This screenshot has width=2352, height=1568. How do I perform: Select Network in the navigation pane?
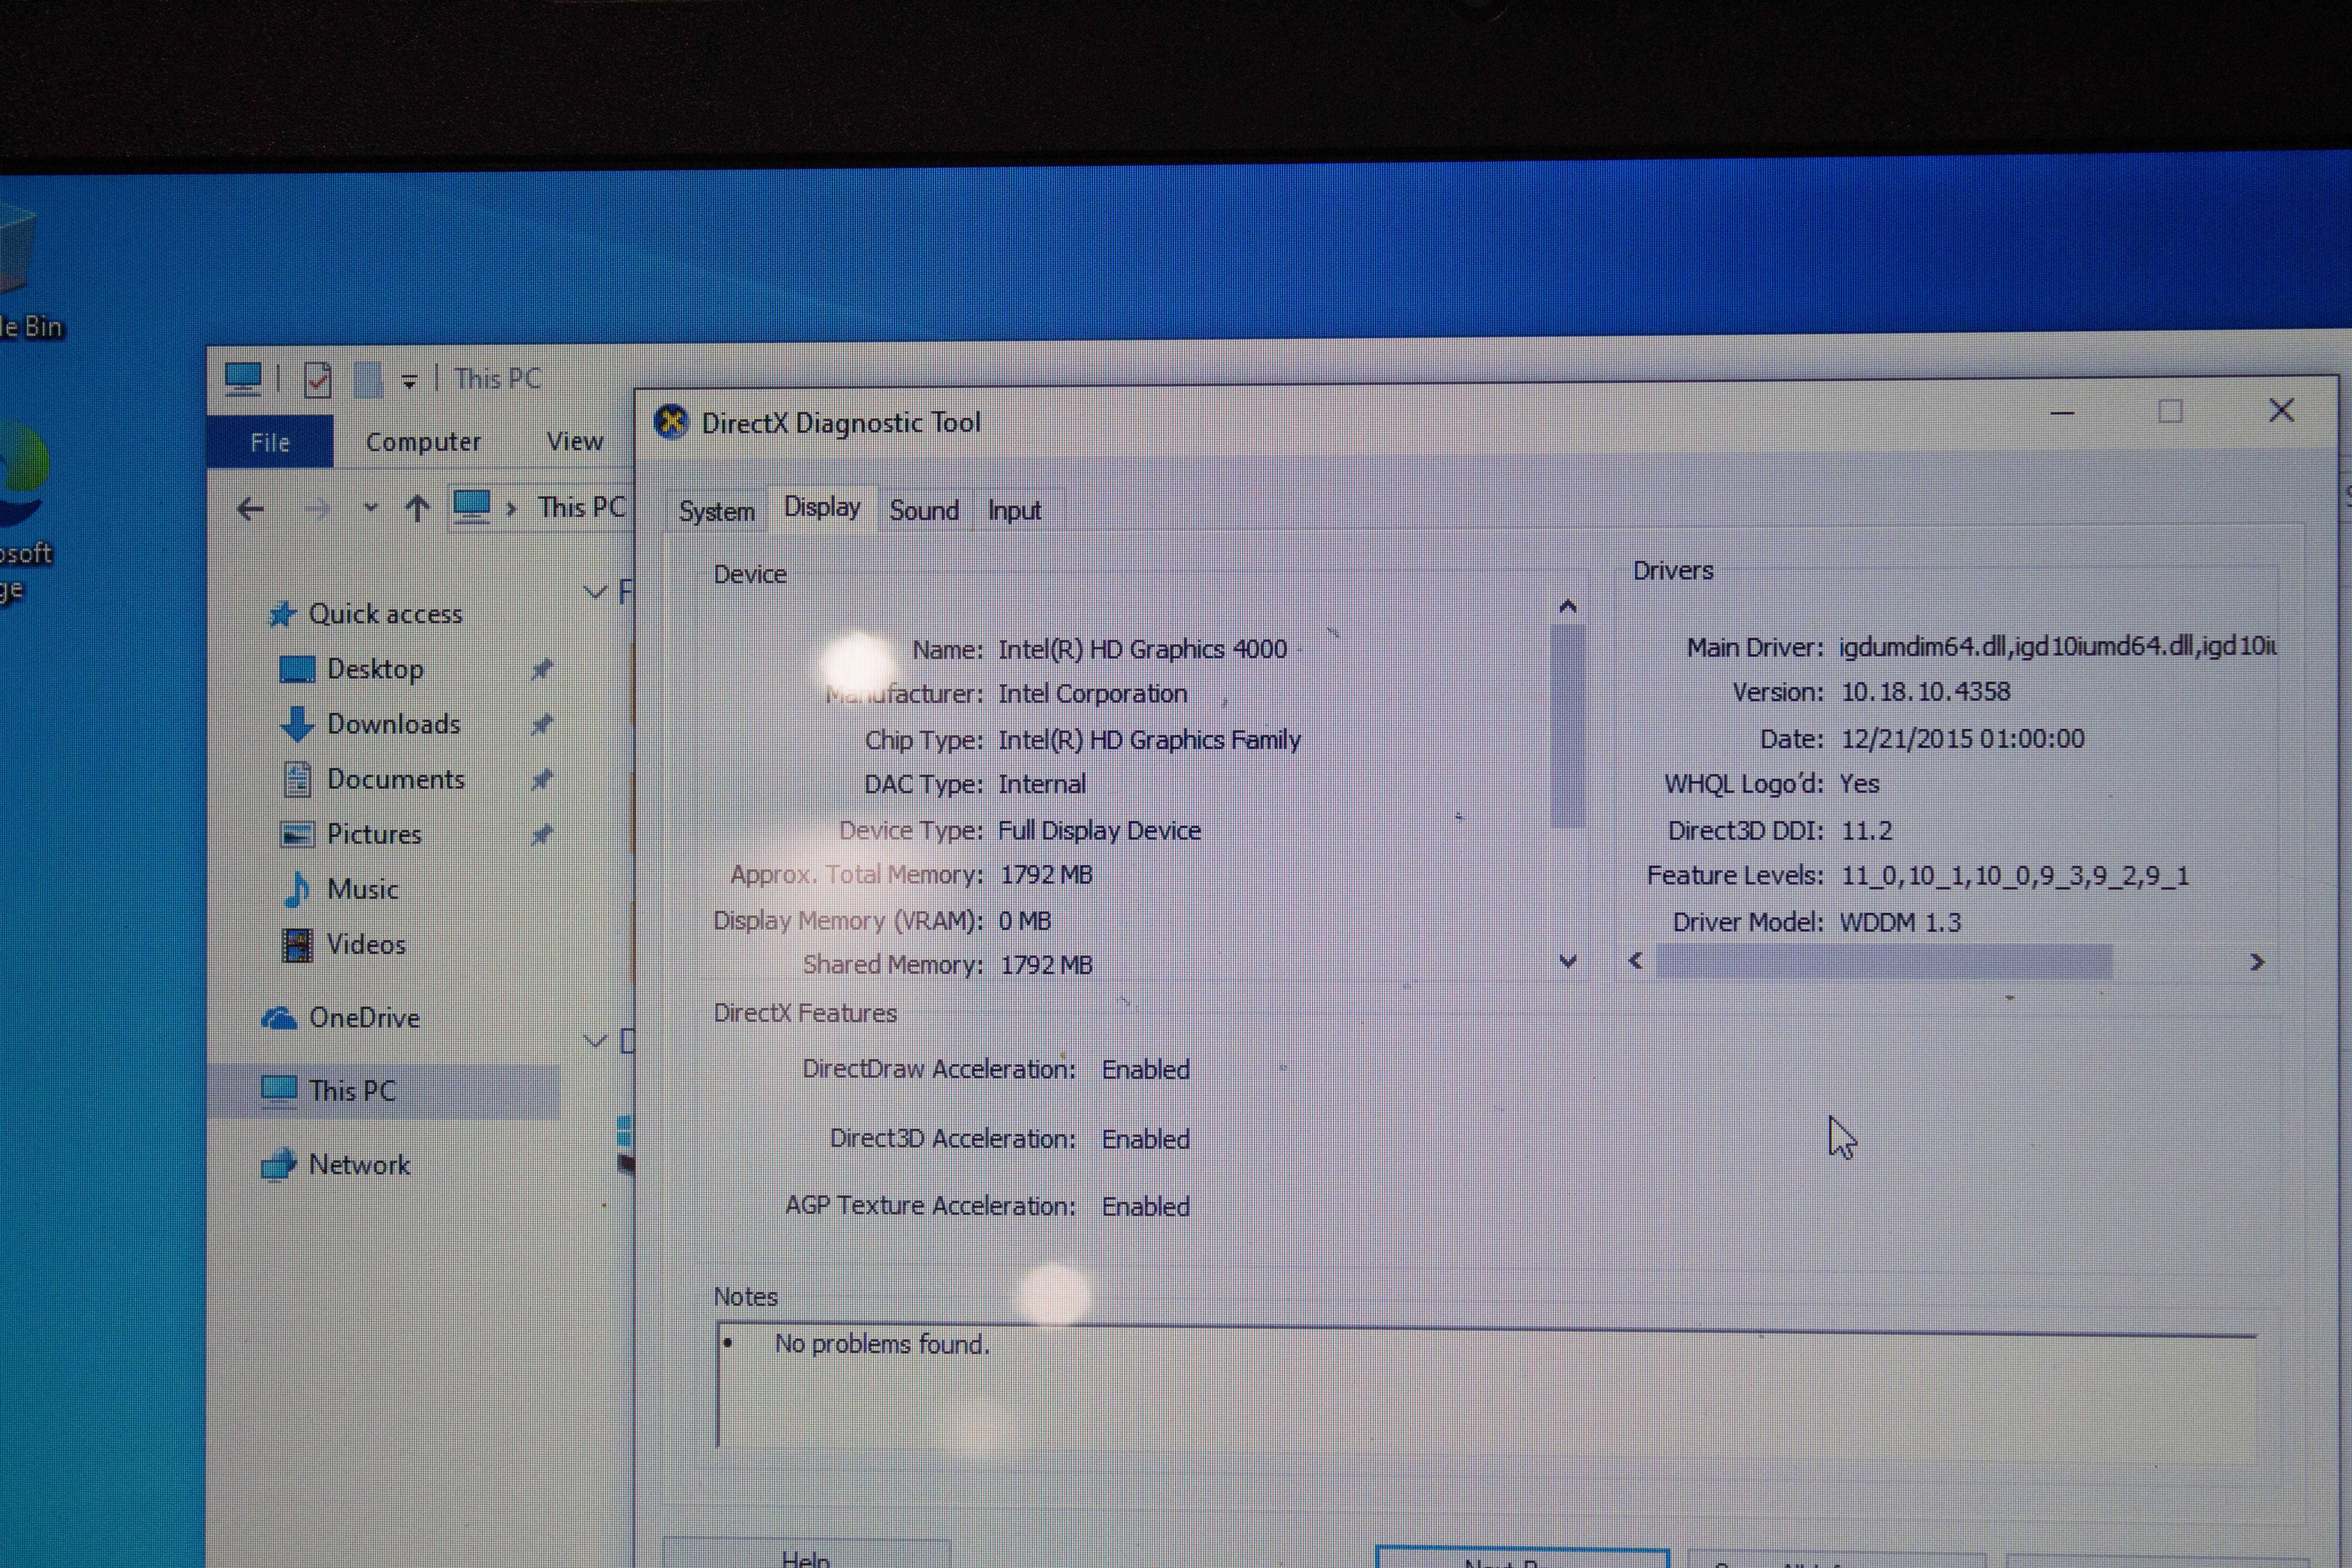359,1165
